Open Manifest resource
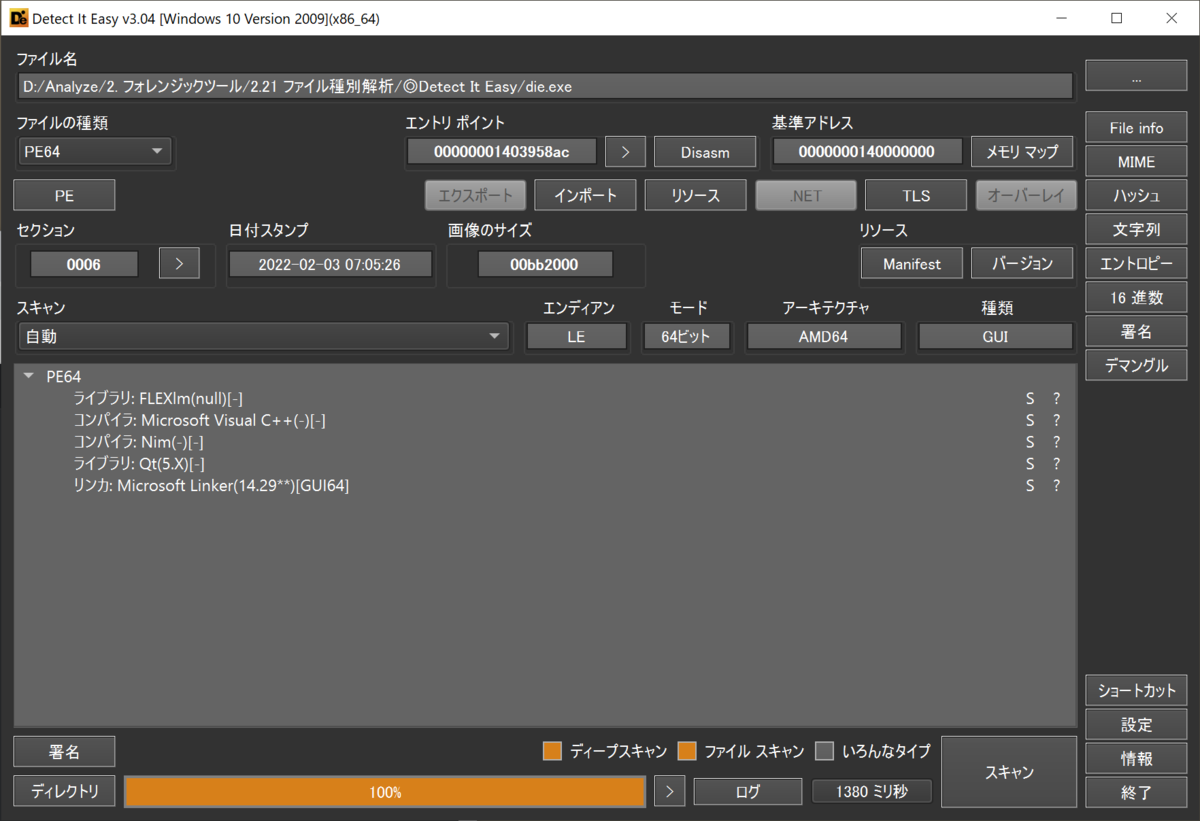The image size is (1200, 821). (x=912, y=264)
